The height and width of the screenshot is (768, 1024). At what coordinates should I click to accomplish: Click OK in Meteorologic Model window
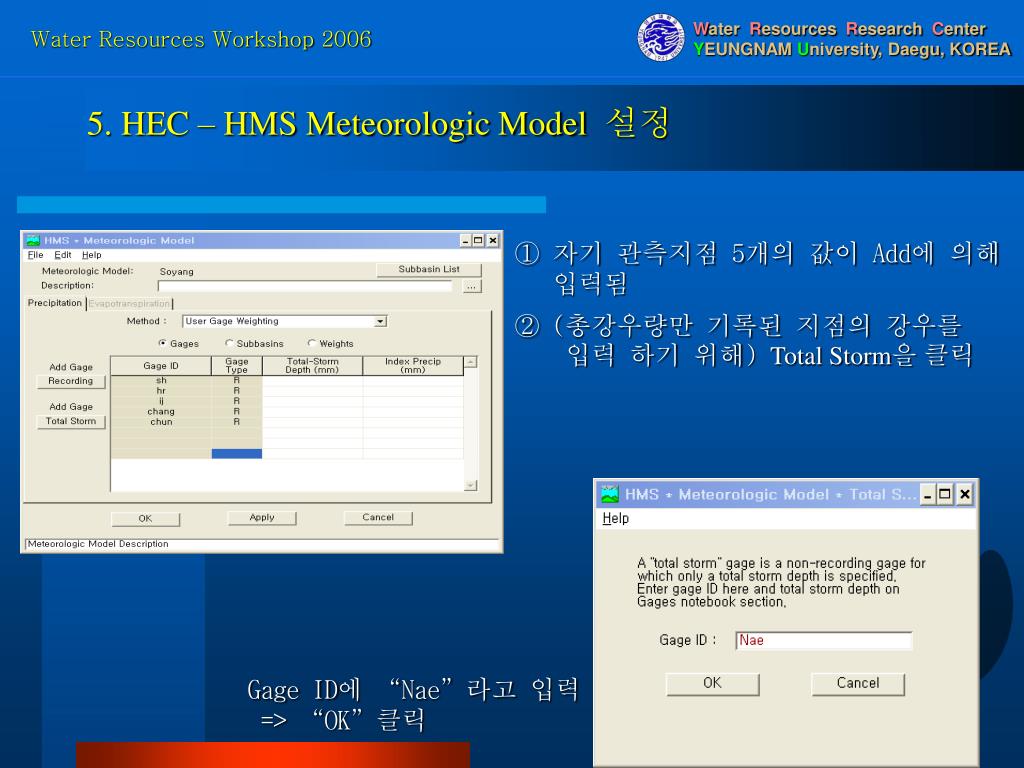(145, 519)
